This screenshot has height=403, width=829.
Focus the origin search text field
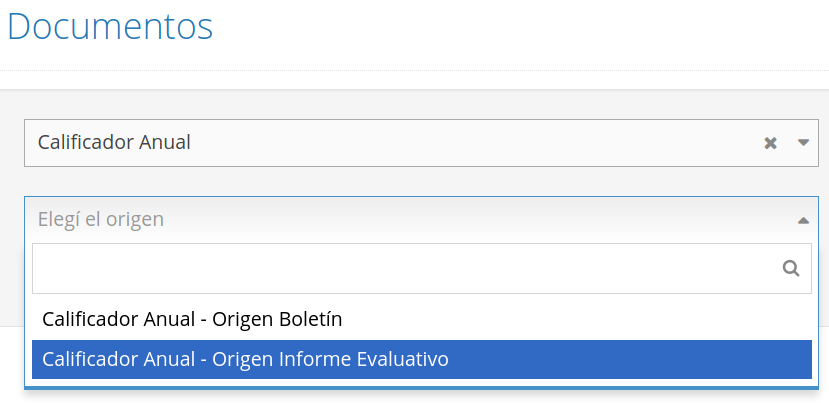coord(421,269)
